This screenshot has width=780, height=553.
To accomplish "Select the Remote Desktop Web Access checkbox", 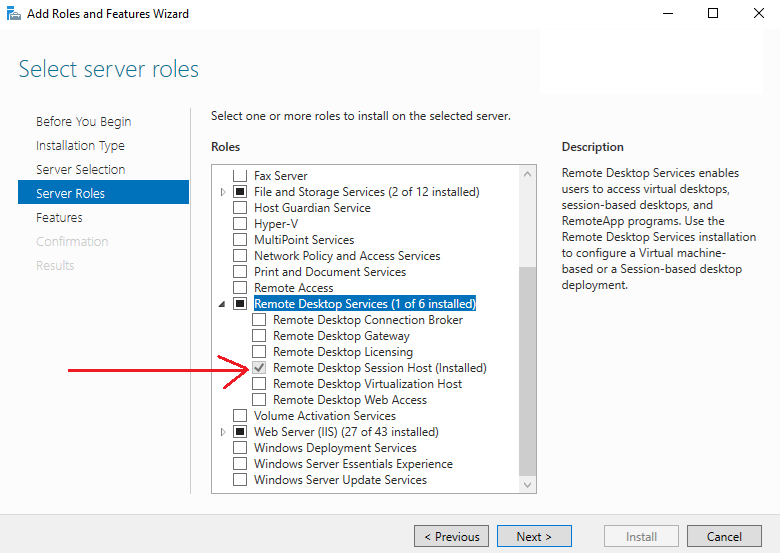I will 259,400.
